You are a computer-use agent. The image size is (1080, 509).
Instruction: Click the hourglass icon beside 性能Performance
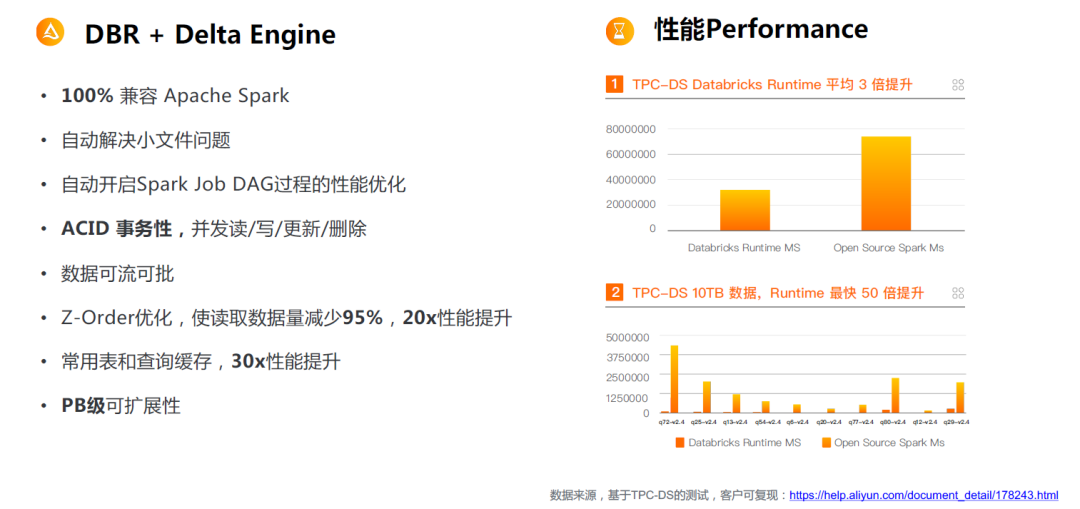point(619,31)
